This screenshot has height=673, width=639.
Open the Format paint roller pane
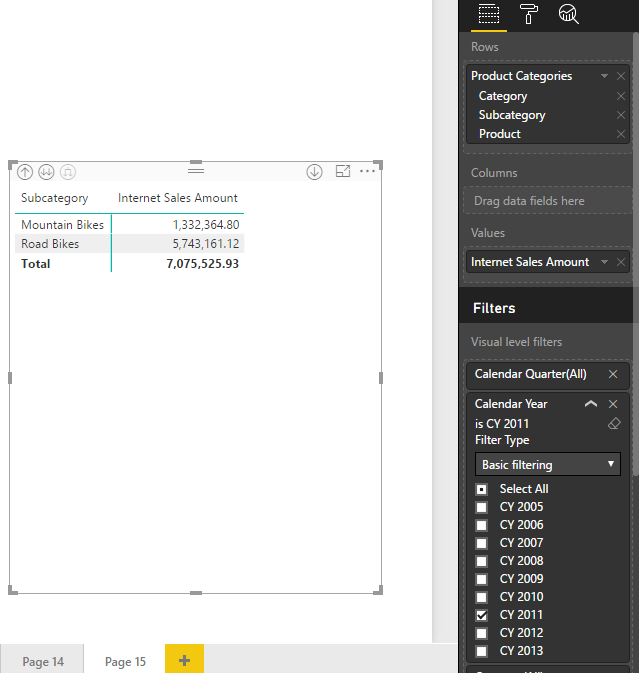(528, 14)
